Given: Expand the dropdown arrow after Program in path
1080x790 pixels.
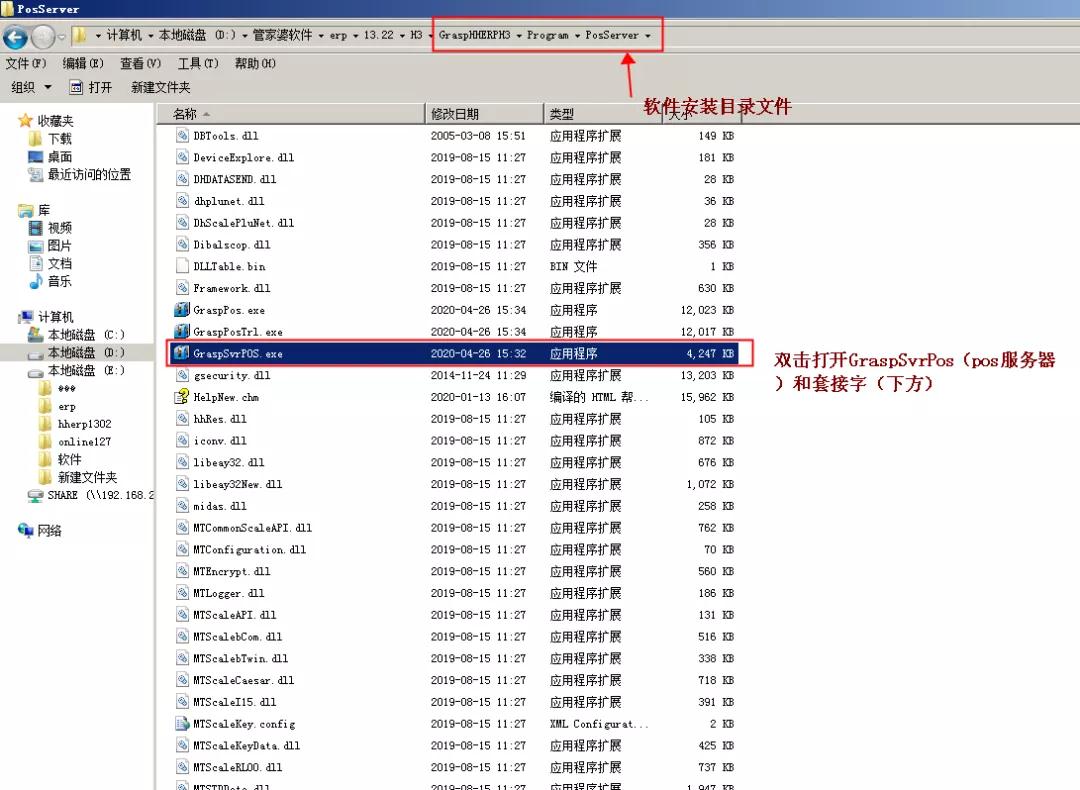Looking at the screenshot, I should tap(577, 36).
